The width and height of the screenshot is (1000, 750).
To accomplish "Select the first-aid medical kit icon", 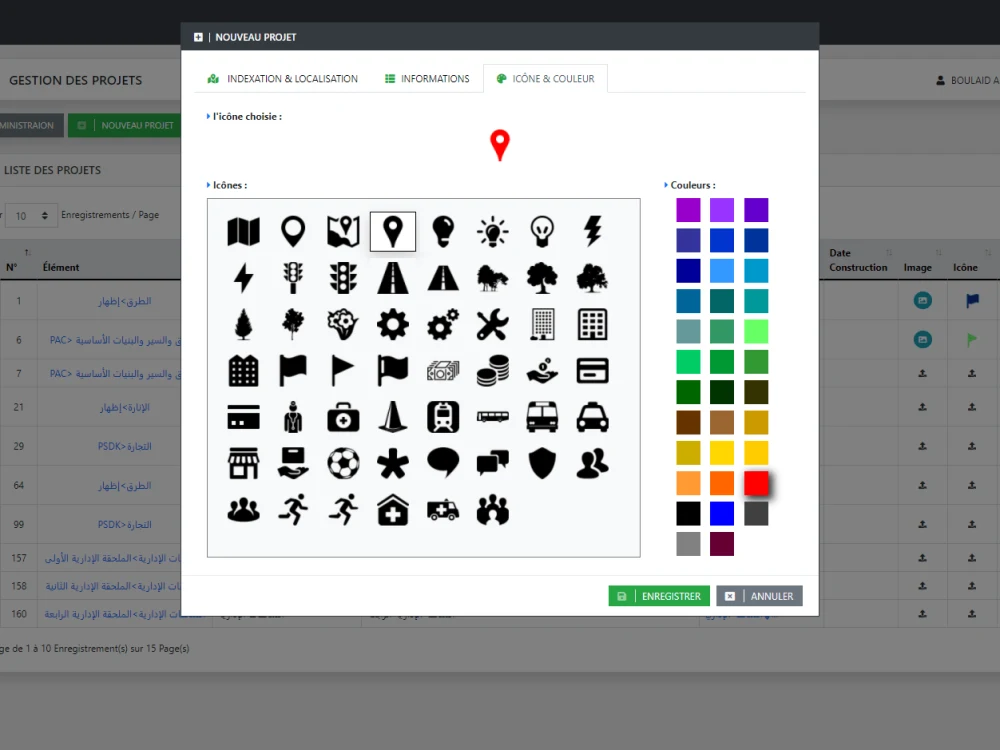I will coord(343,418).
